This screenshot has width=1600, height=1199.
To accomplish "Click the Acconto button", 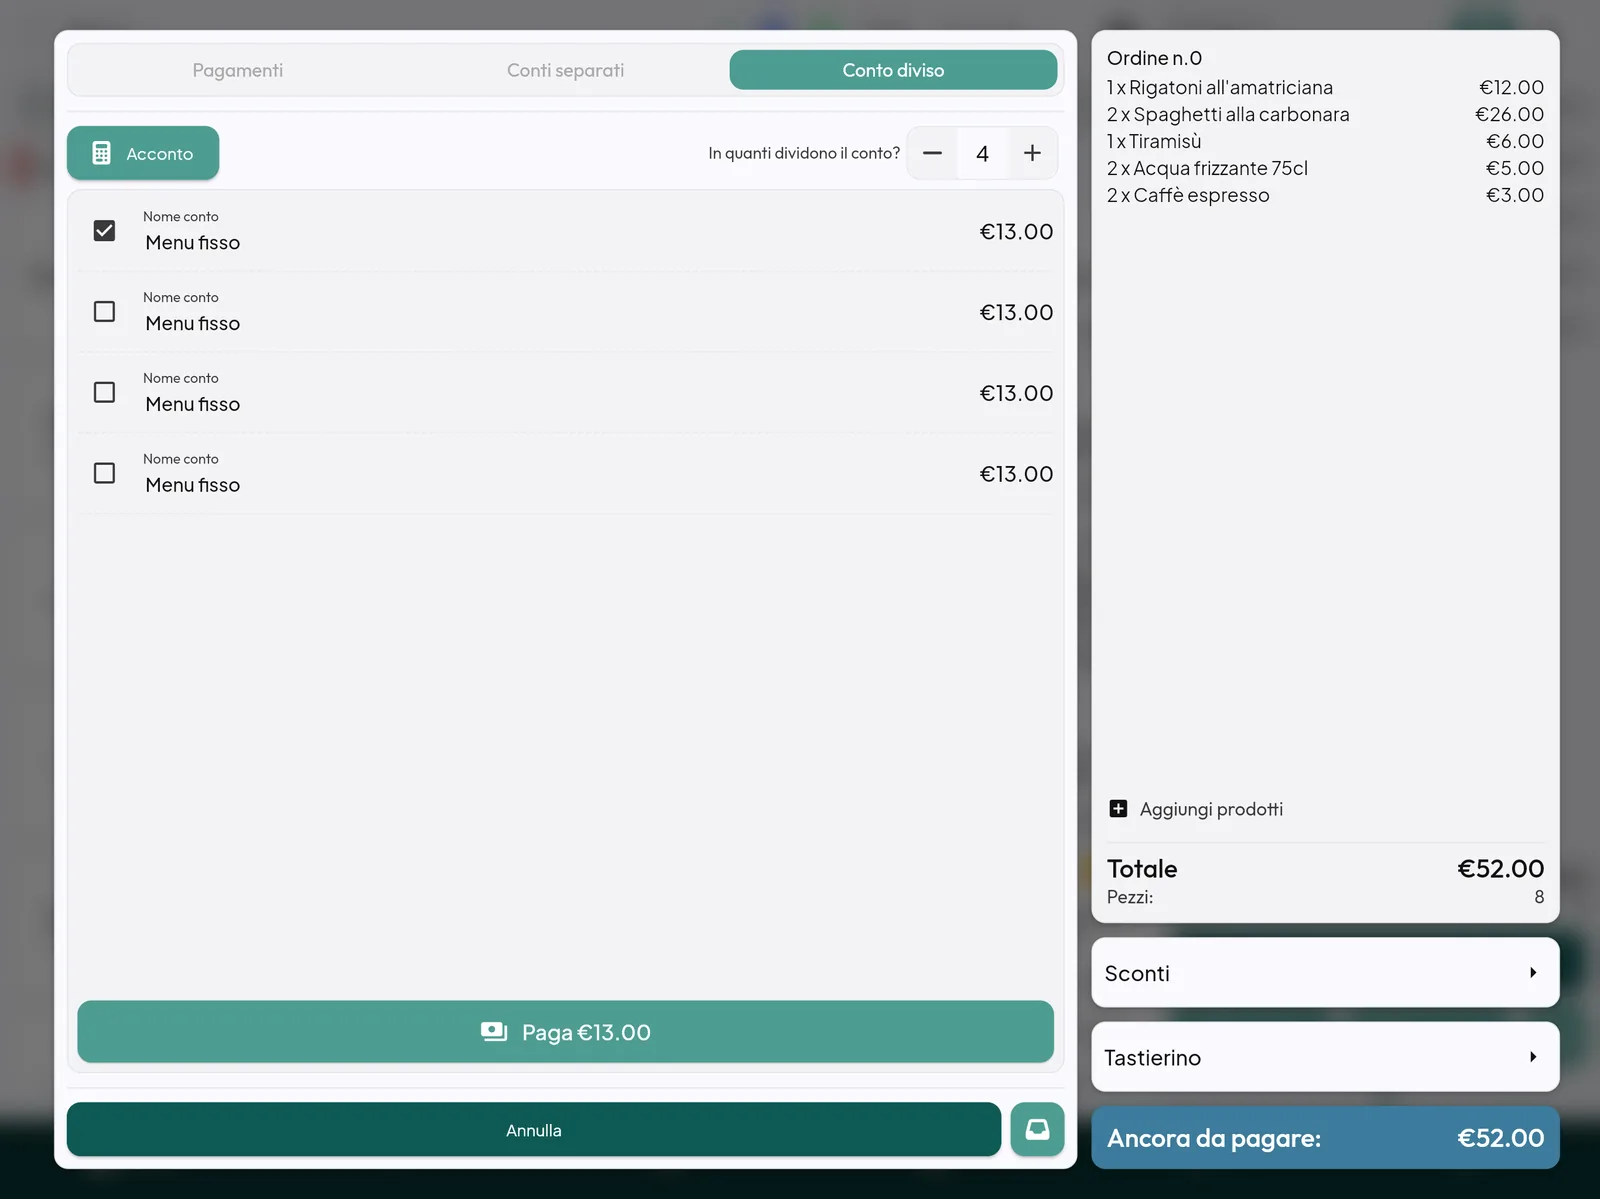I will click(x=143, y=153).
